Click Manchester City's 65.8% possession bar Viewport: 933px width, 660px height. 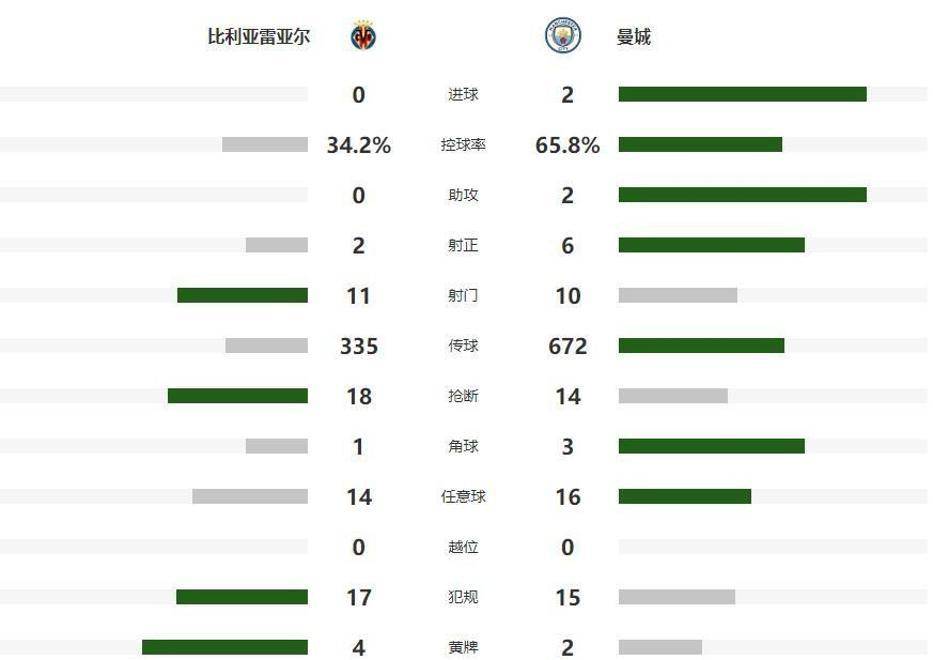click(x=700, y=145)
